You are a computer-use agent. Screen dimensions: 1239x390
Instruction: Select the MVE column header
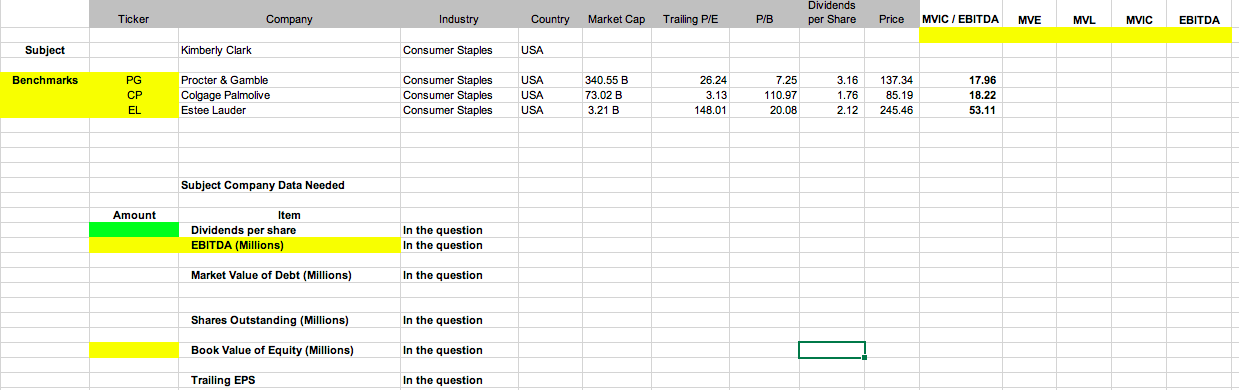coord(1029,20)
